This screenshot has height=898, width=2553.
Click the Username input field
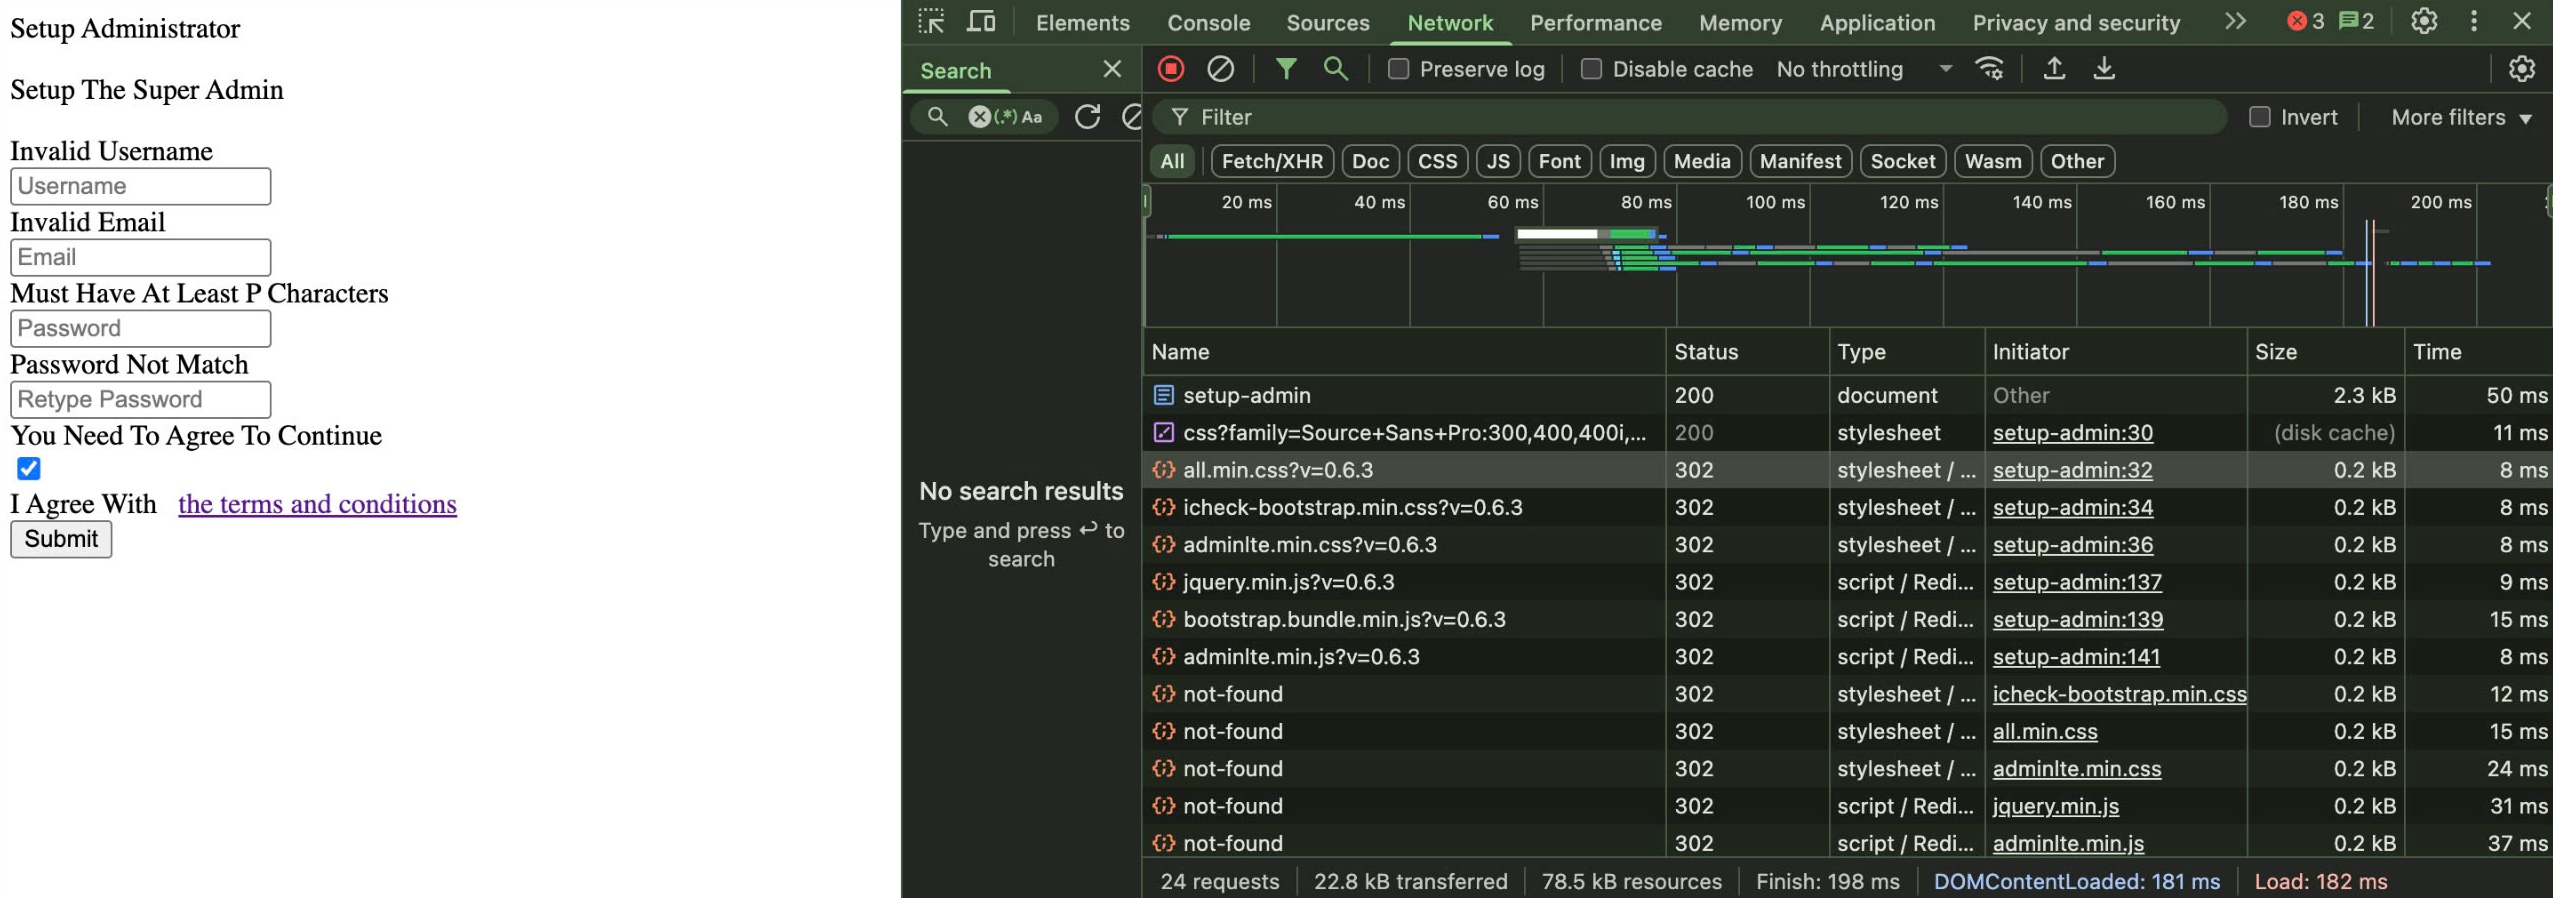click(x=140, y=186)
